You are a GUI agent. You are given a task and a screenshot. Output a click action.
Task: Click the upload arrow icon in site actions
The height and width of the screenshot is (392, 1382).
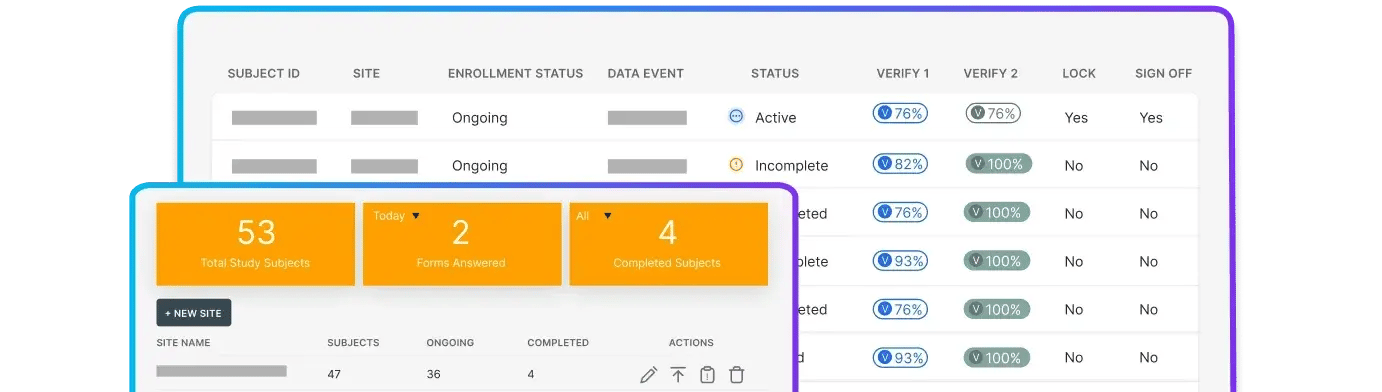tap(678, 375)
